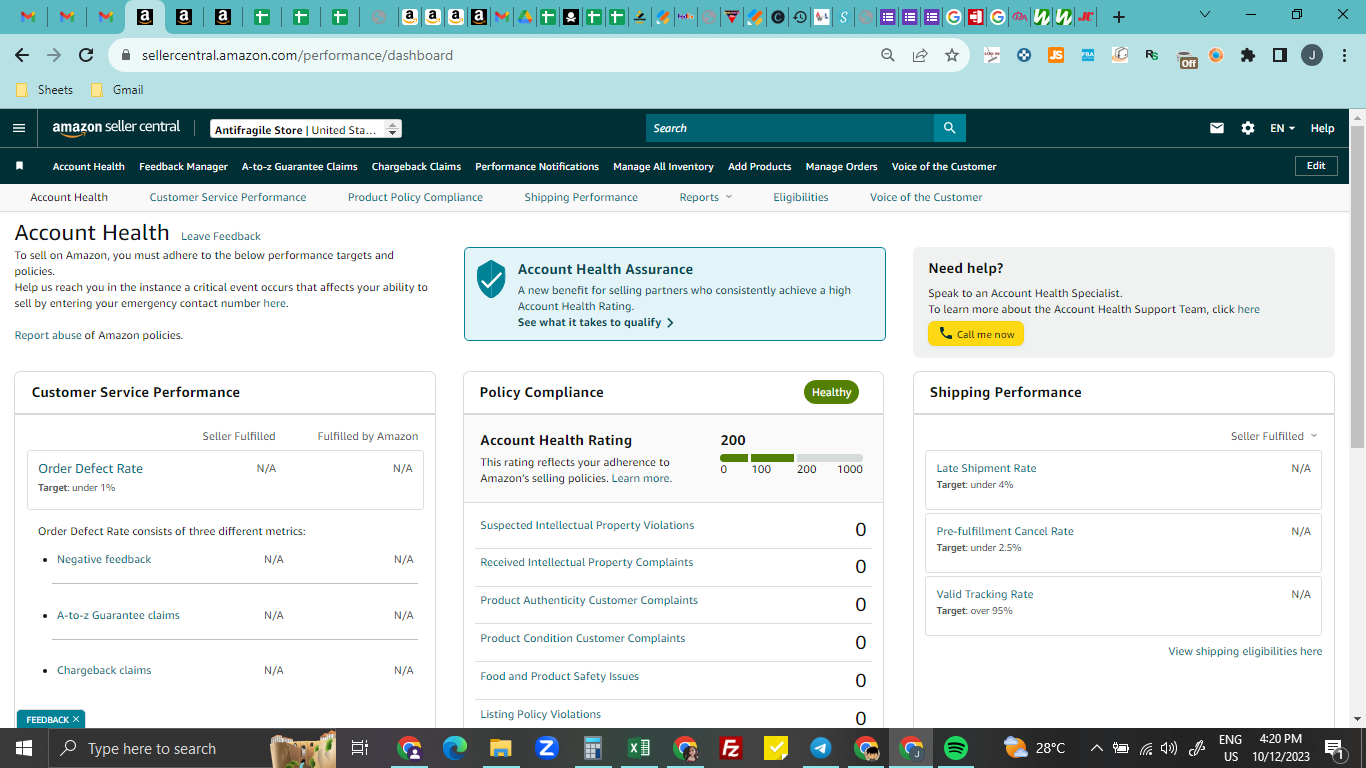1366x768 pixels.
Task: Click the Call me now button
Action: pos(976,334)
